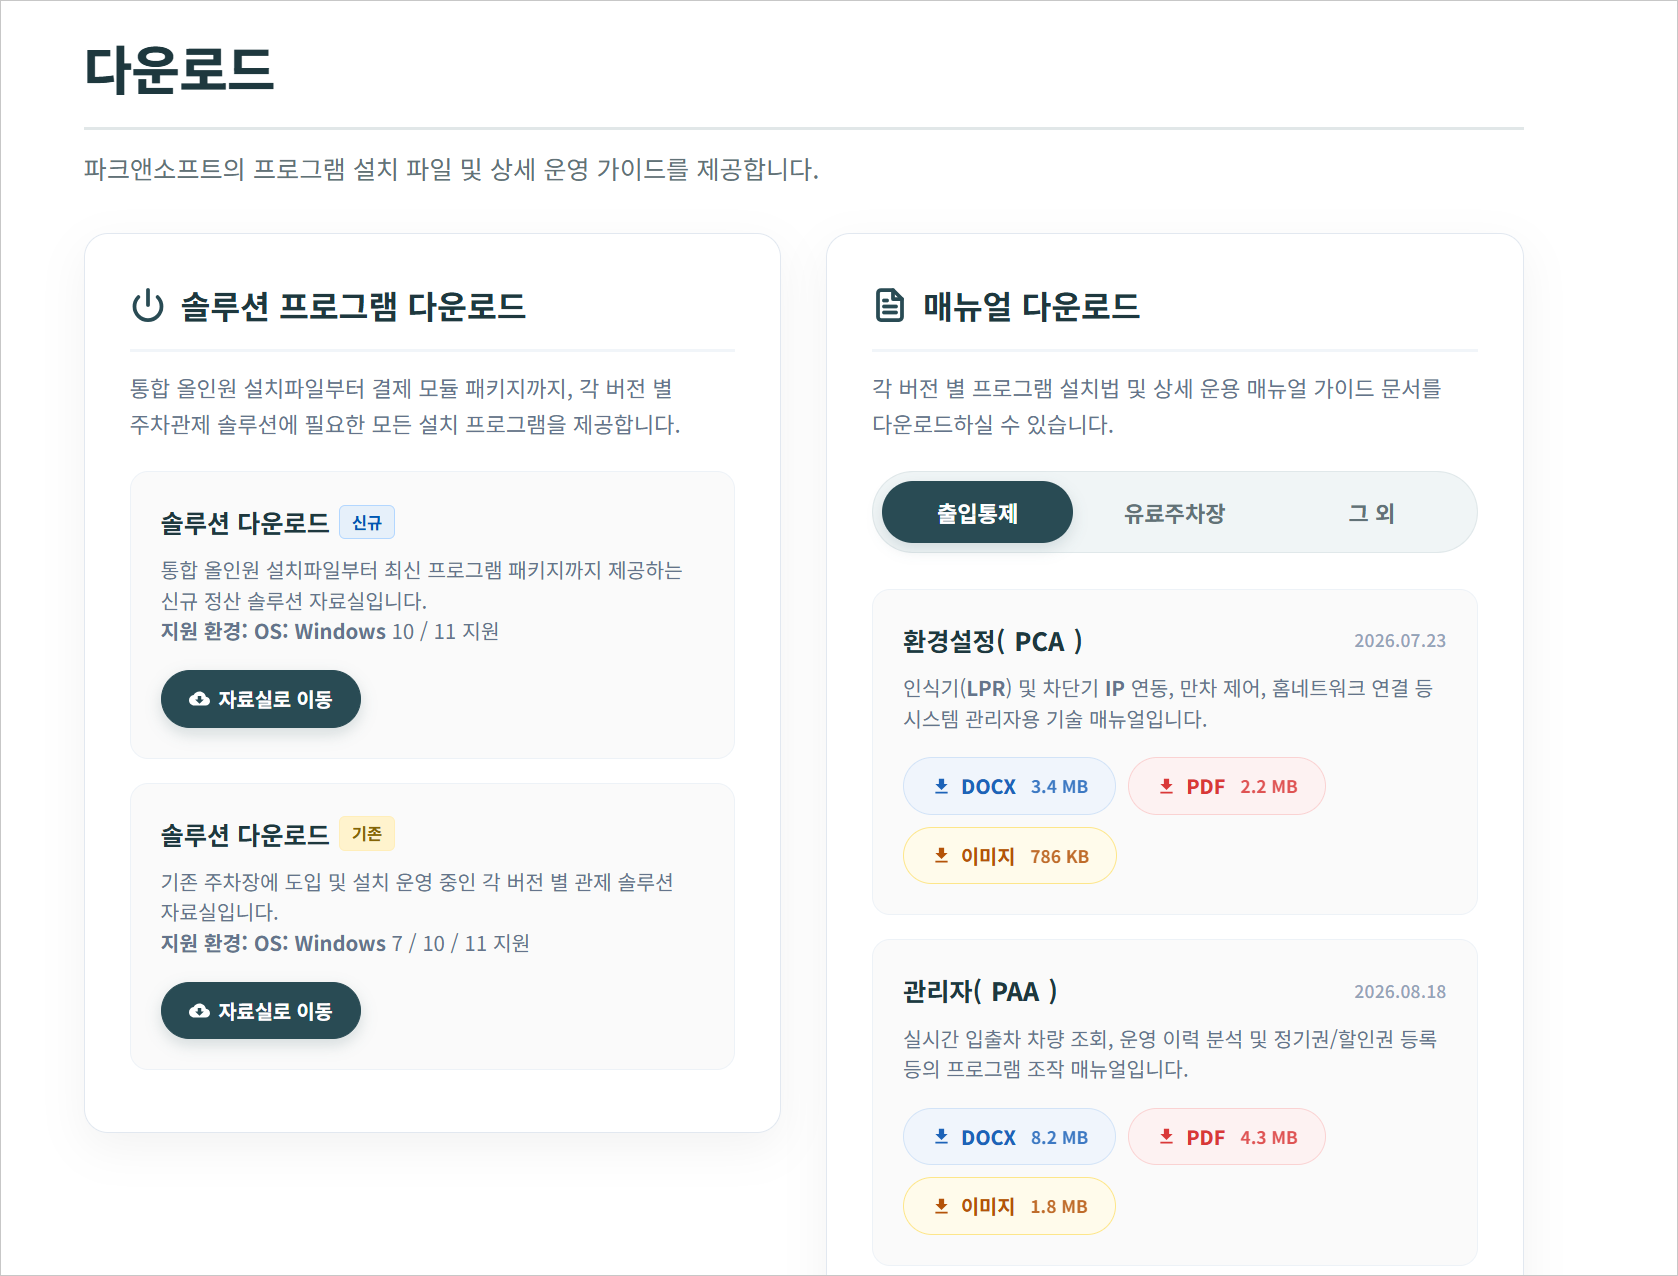Click download arrow icon on PCA PDF 2.2 MB
This screenshot has width=1678, height=1276.
point(1166,786)
